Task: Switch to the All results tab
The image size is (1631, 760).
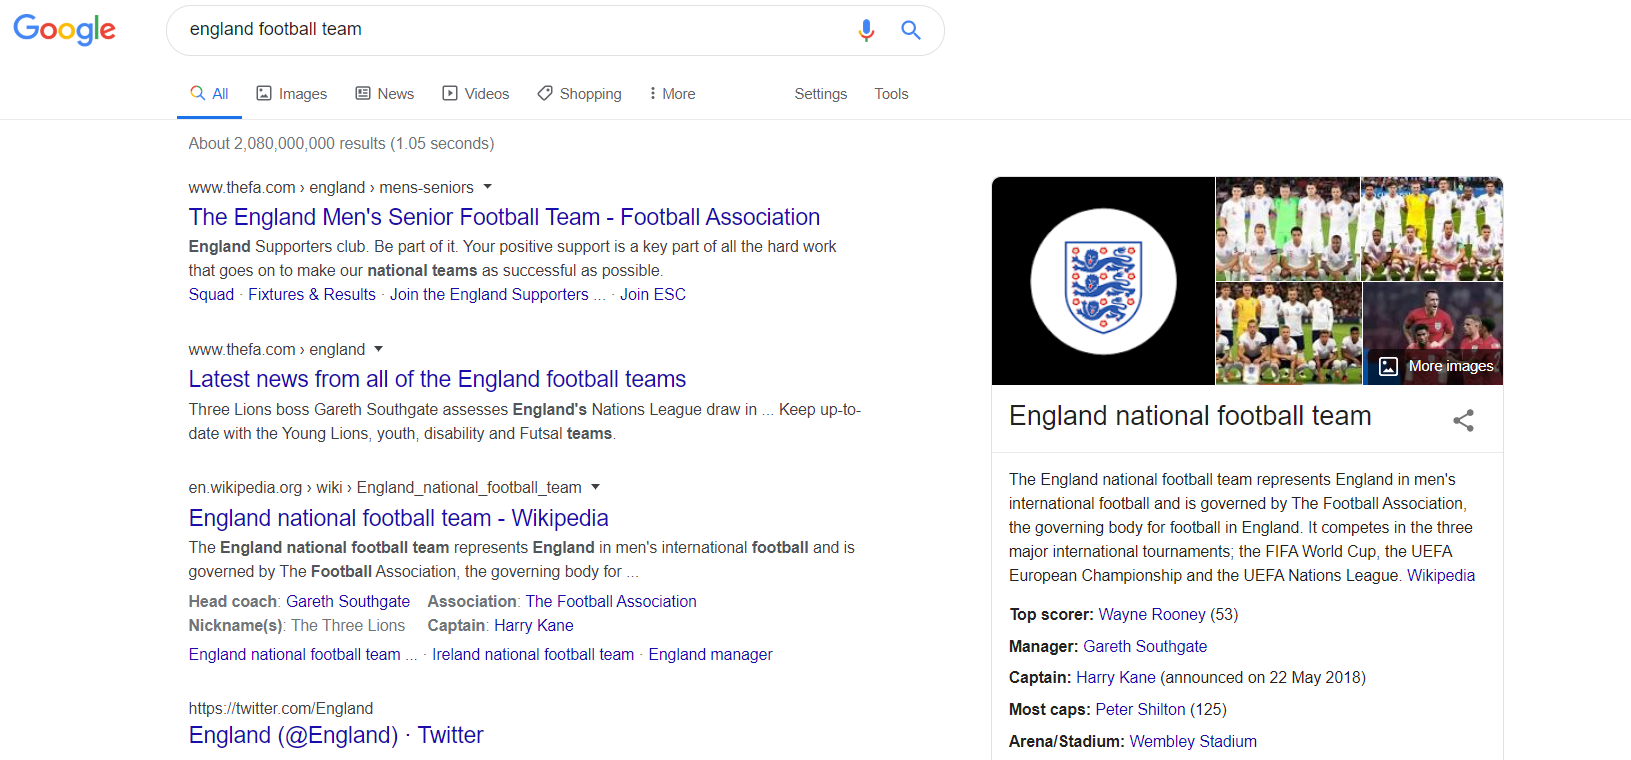Action: click(209, 94)
